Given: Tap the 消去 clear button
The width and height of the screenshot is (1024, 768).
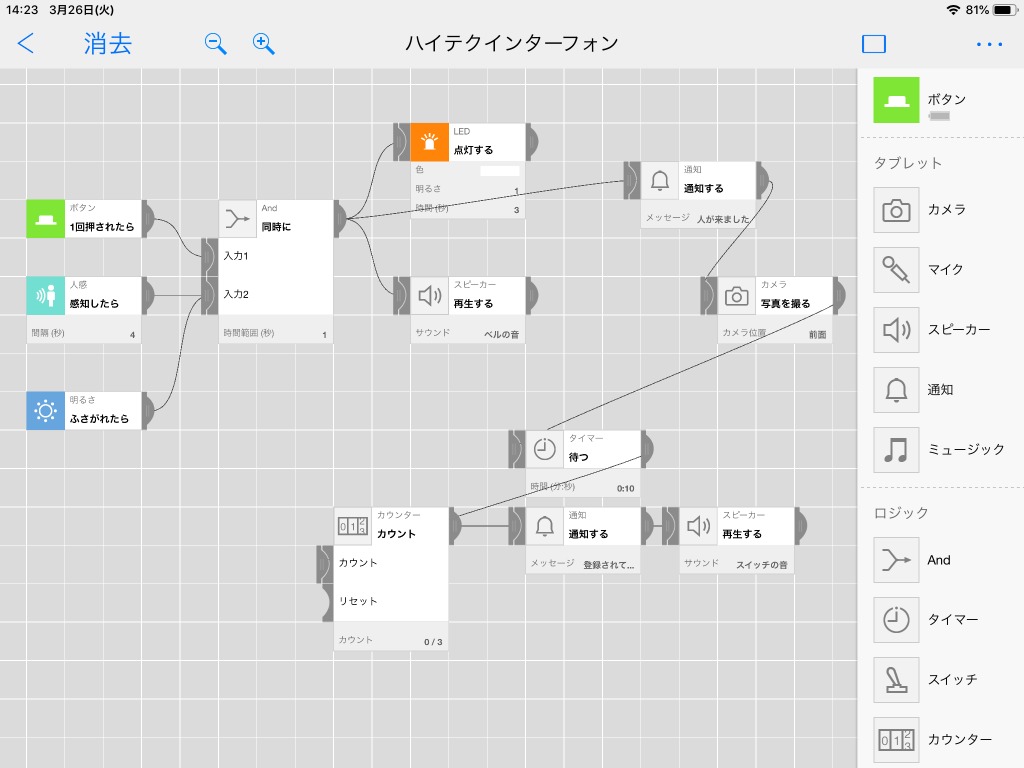Looking at the screenshot, I should click(108, 44).
